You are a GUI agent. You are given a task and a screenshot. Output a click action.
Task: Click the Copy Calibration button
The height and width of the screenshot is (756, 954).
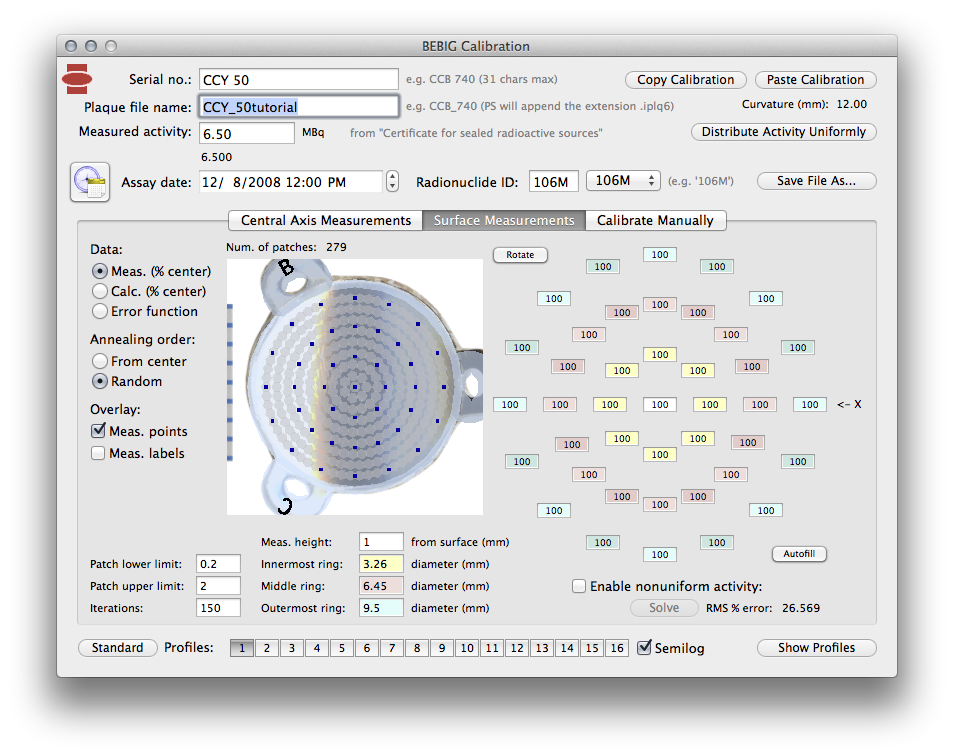(686, 80)
